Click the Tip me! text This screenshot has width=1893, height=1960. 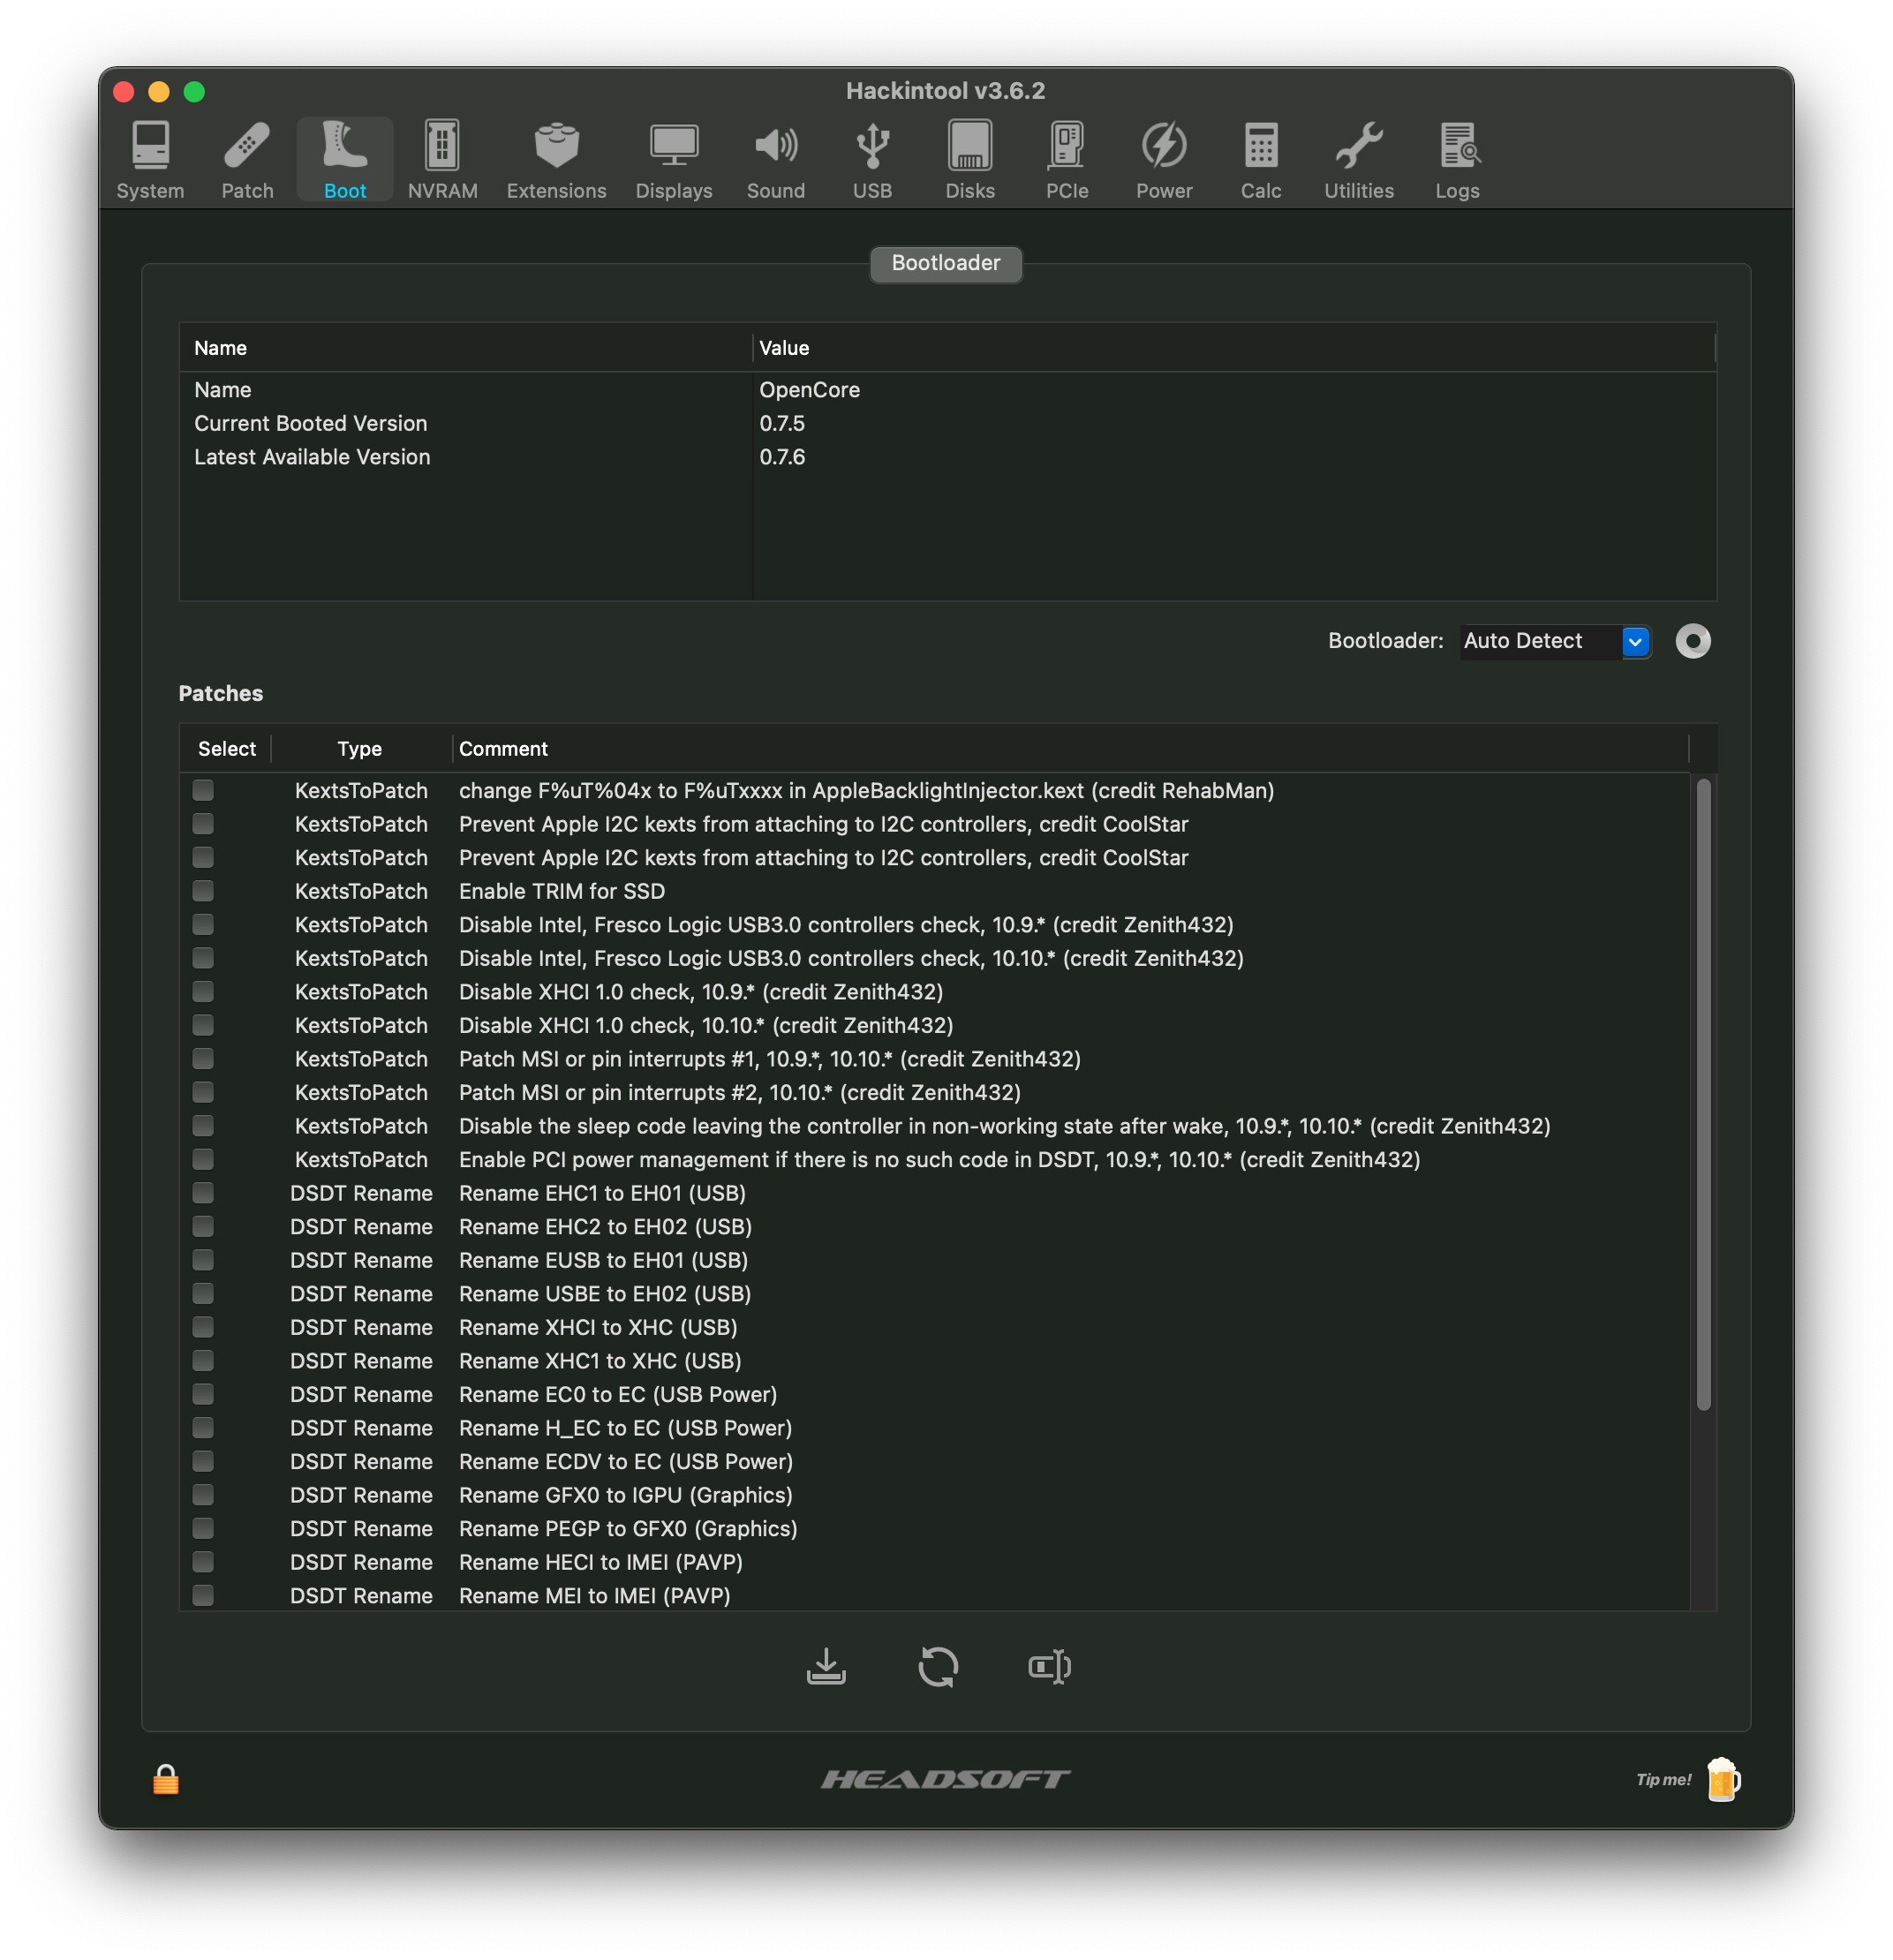coord(1663,1780)
